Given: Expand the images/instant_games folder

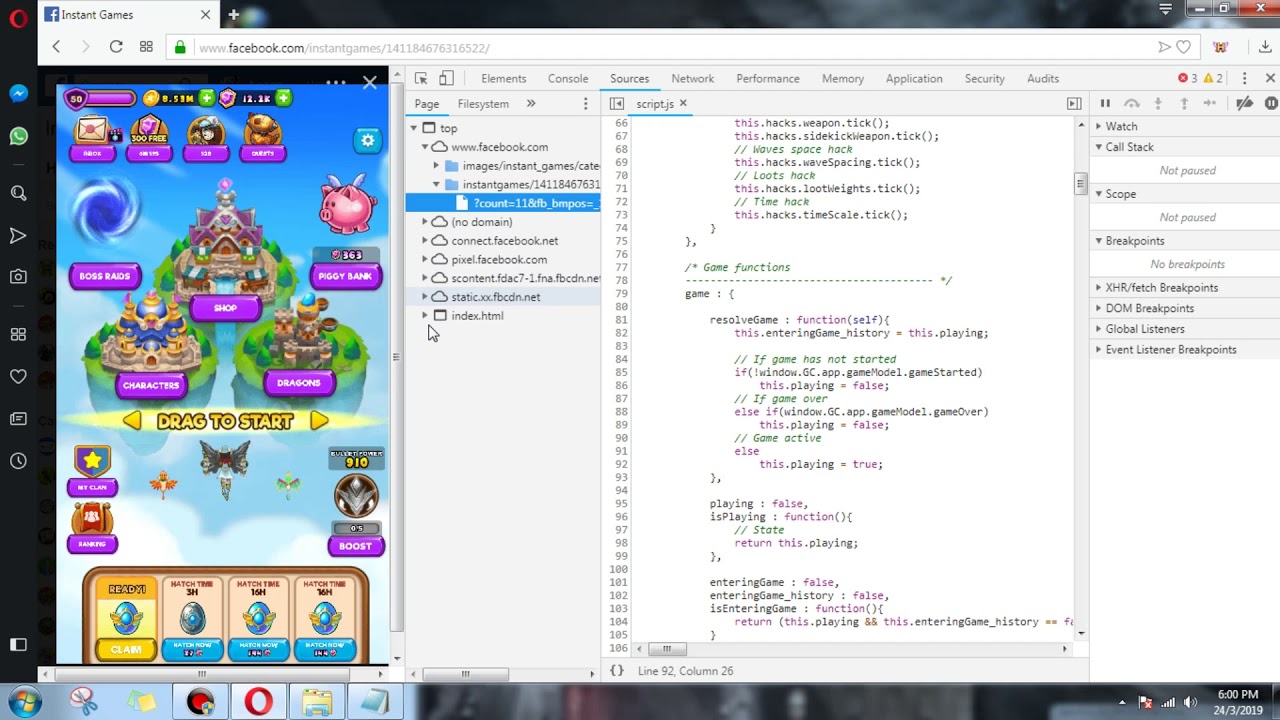Looking at the screenshot, I should tap(436, 166).
